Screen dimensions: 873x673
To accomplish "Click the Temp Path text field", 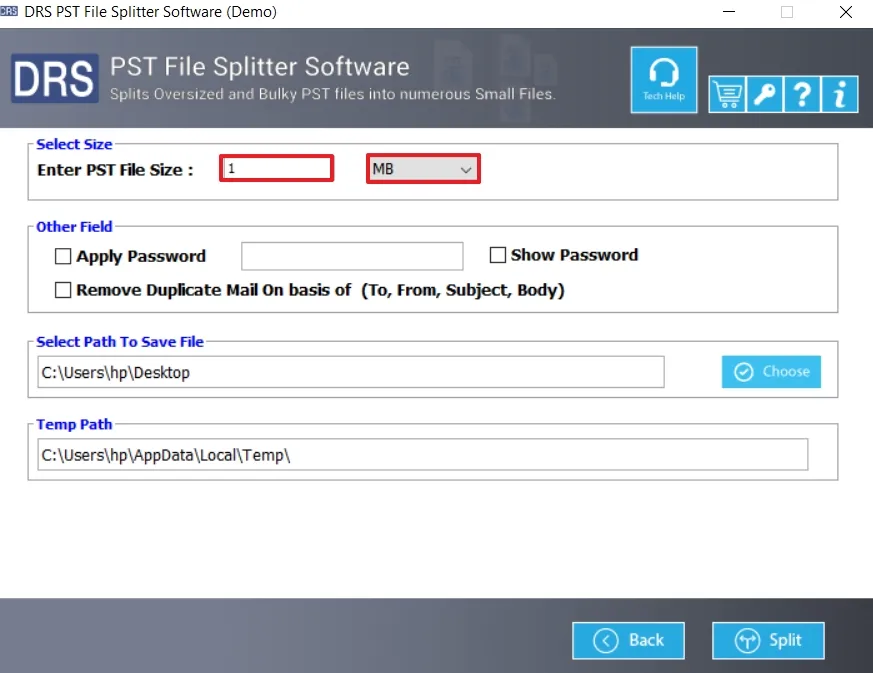I will click(x=422, y=455).
